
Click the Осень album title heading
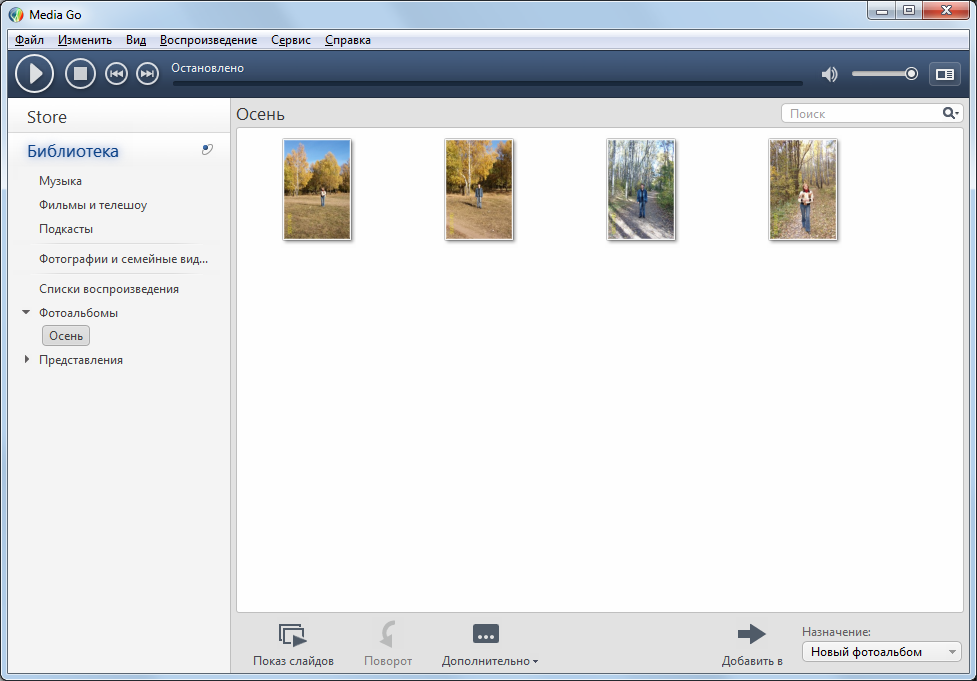[260, 115]
